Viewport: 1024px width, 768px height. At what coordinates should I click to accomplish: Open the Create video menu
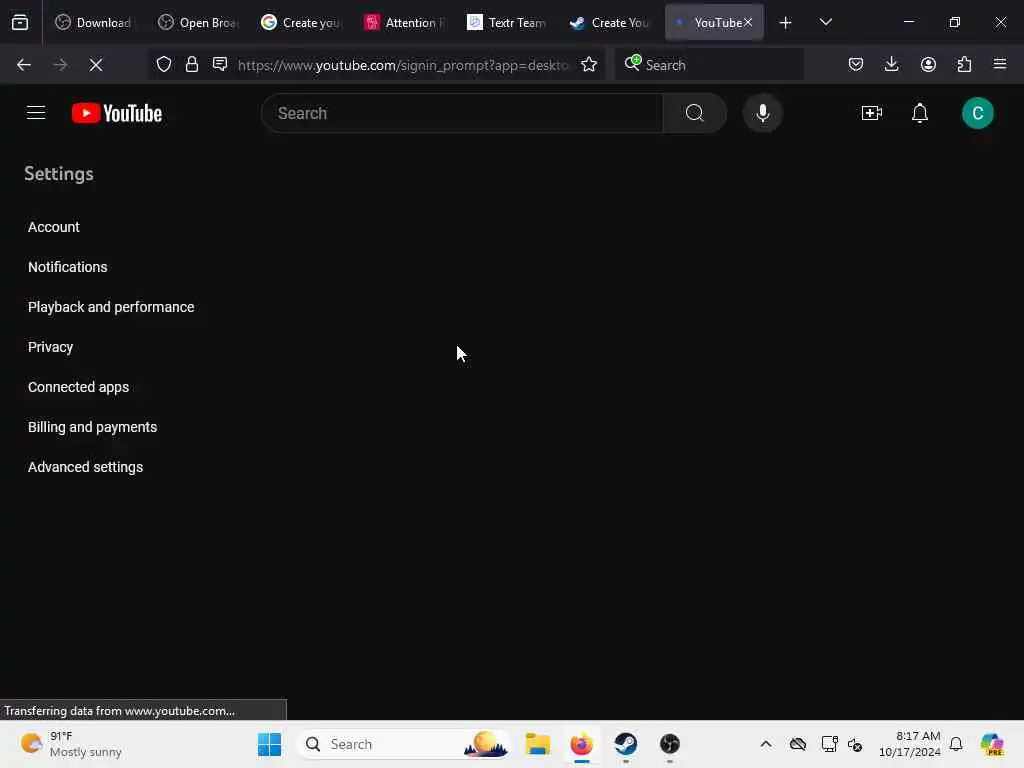[x=872, y=113]
